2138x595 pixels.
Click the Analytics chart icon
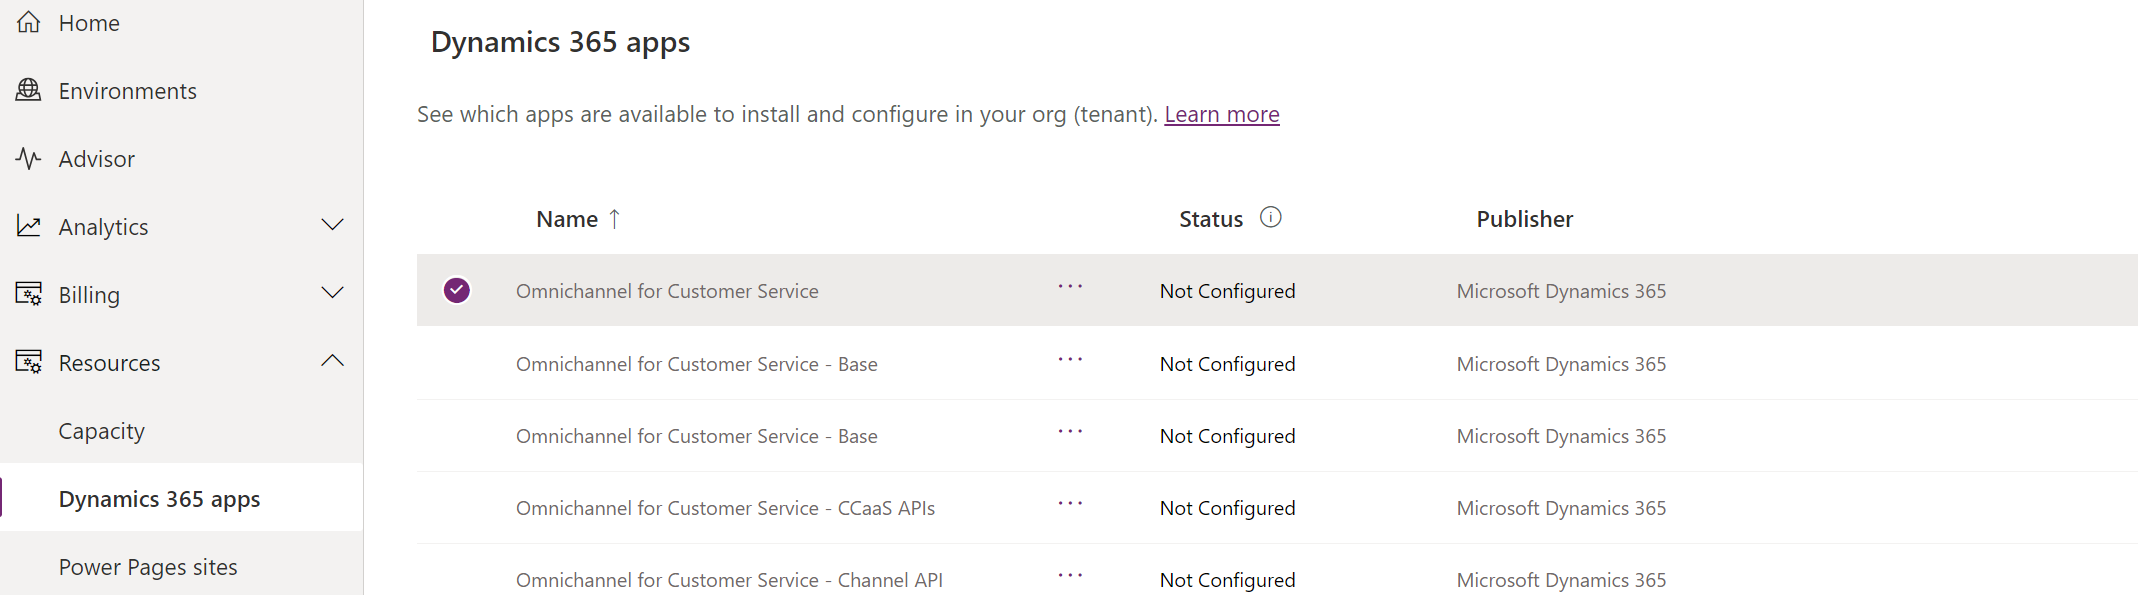pos(29,226)
